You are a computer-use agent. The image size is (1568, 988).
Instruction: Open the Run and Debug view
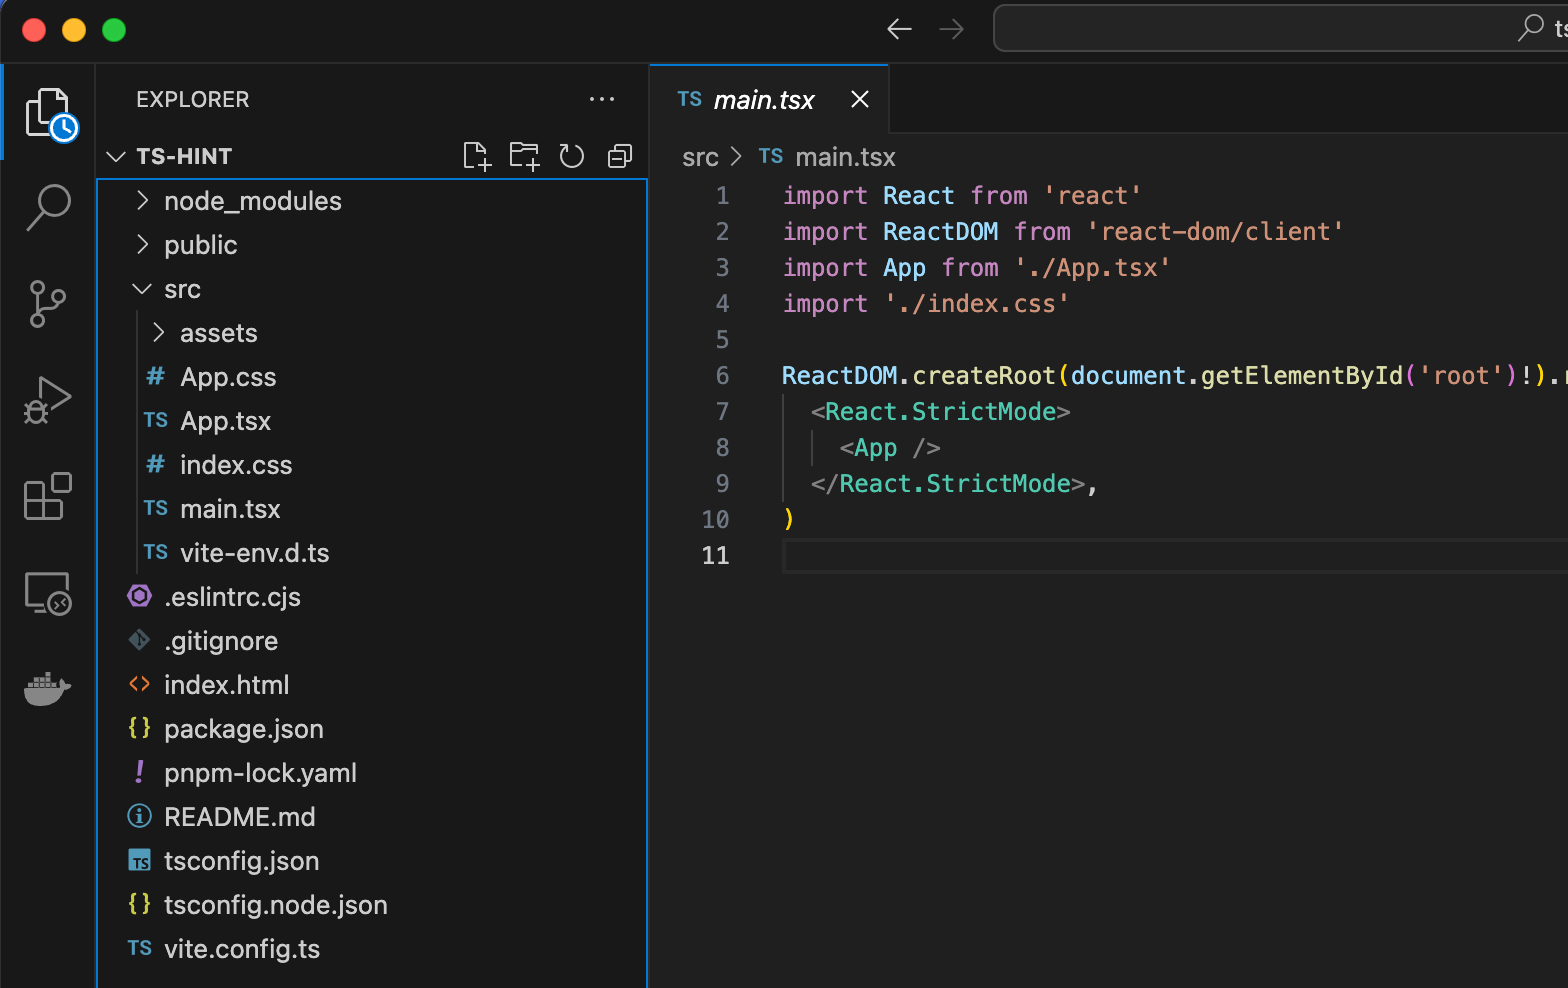click(x=48, y=400)
